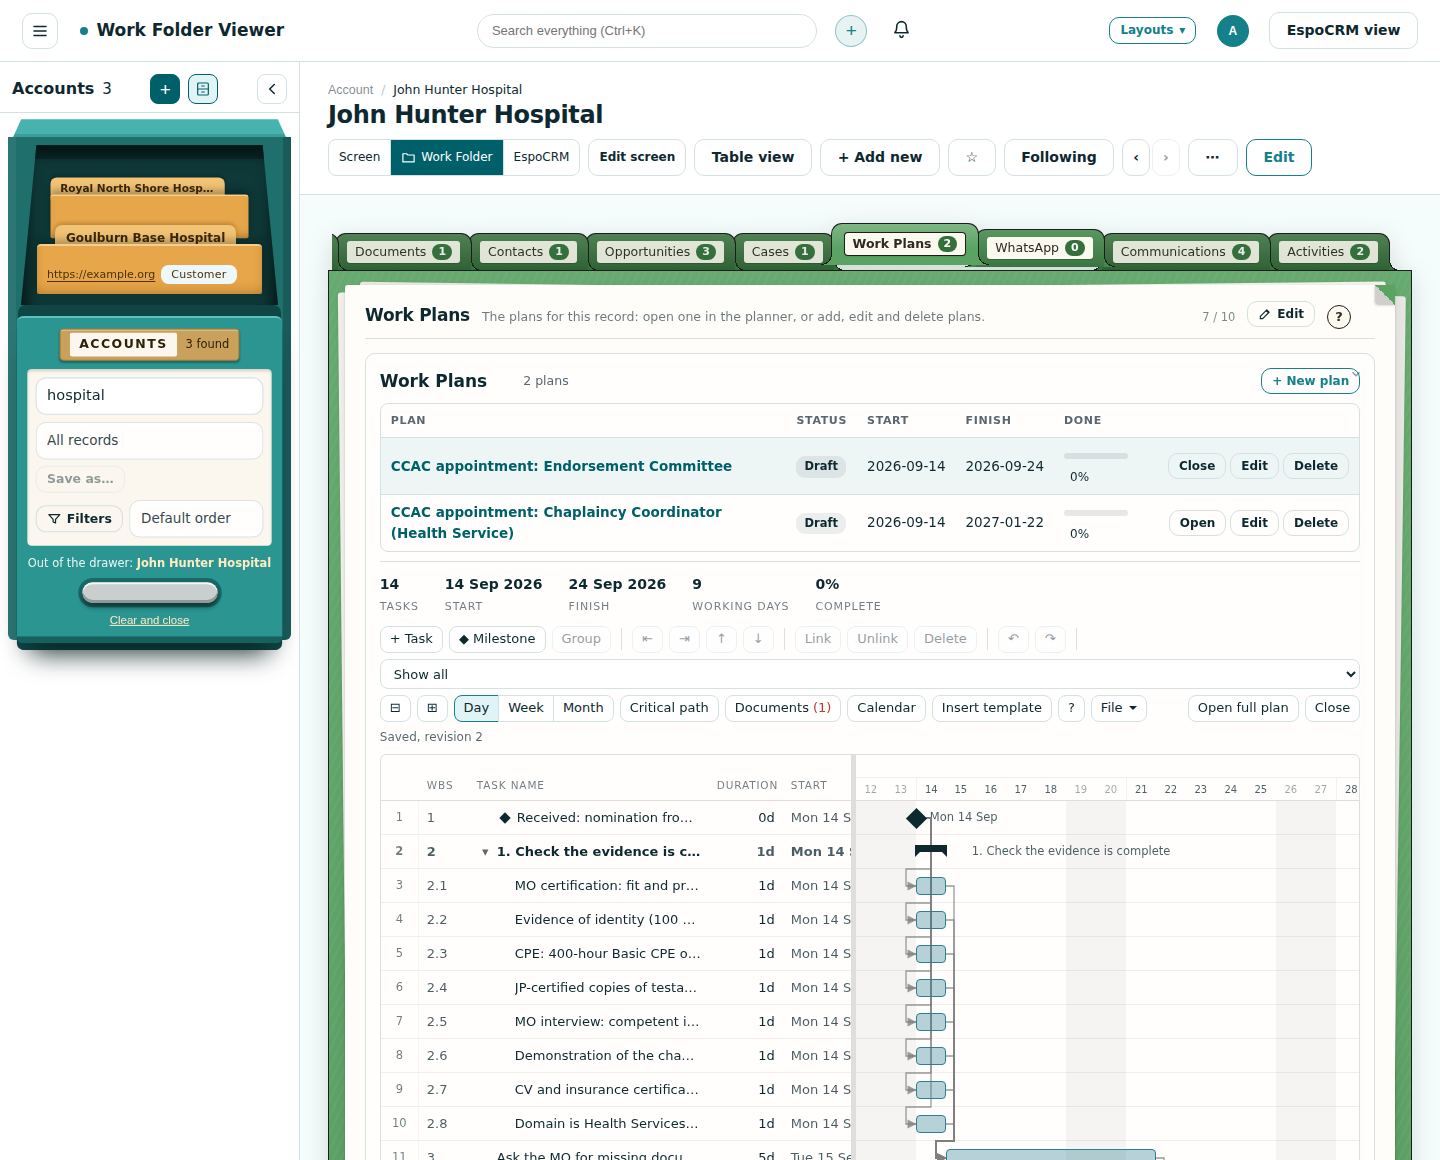
Task: Toggle the accounts list view icon
Action: [x=203, y=89]
